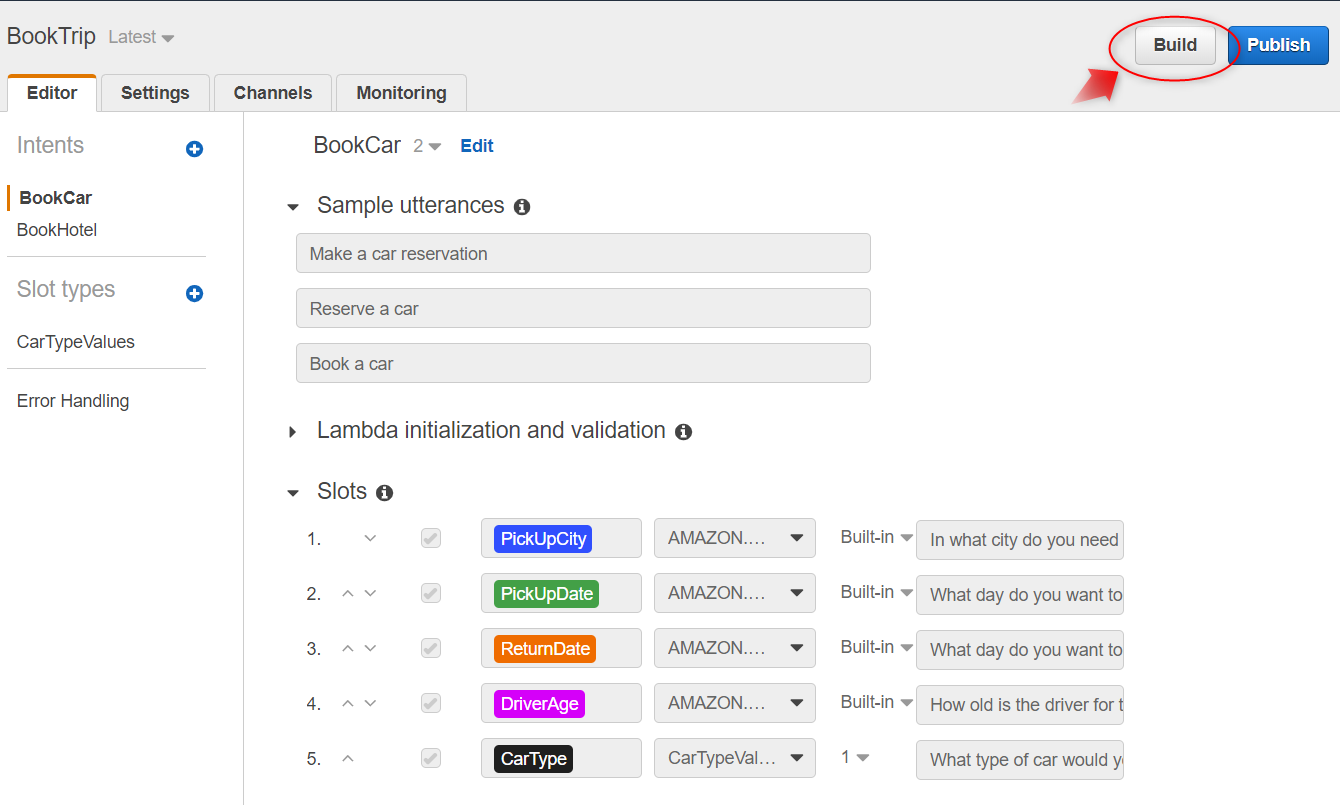Click the Edit link next to BookCar

coord(476,146)
